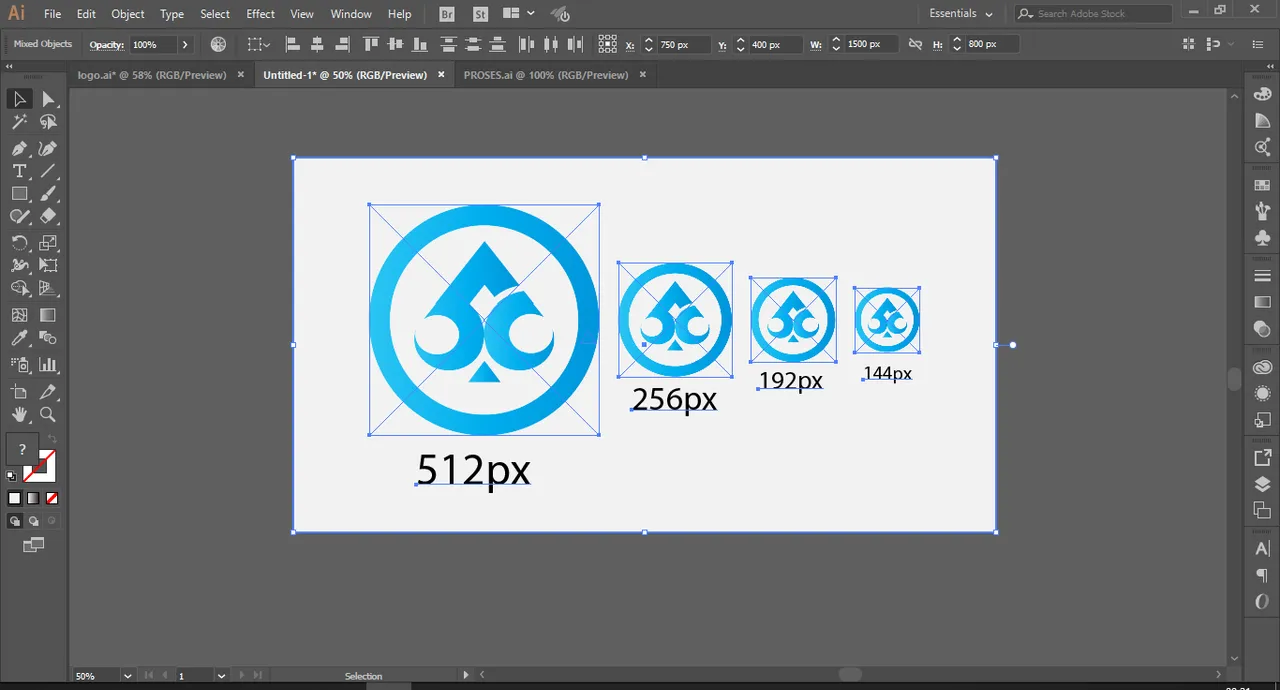Image resolution: width=1280 pixels, height=690 pixels.
Task: Select the Line Segment tool
Action: pyautogui.click(x=48, y=171)
